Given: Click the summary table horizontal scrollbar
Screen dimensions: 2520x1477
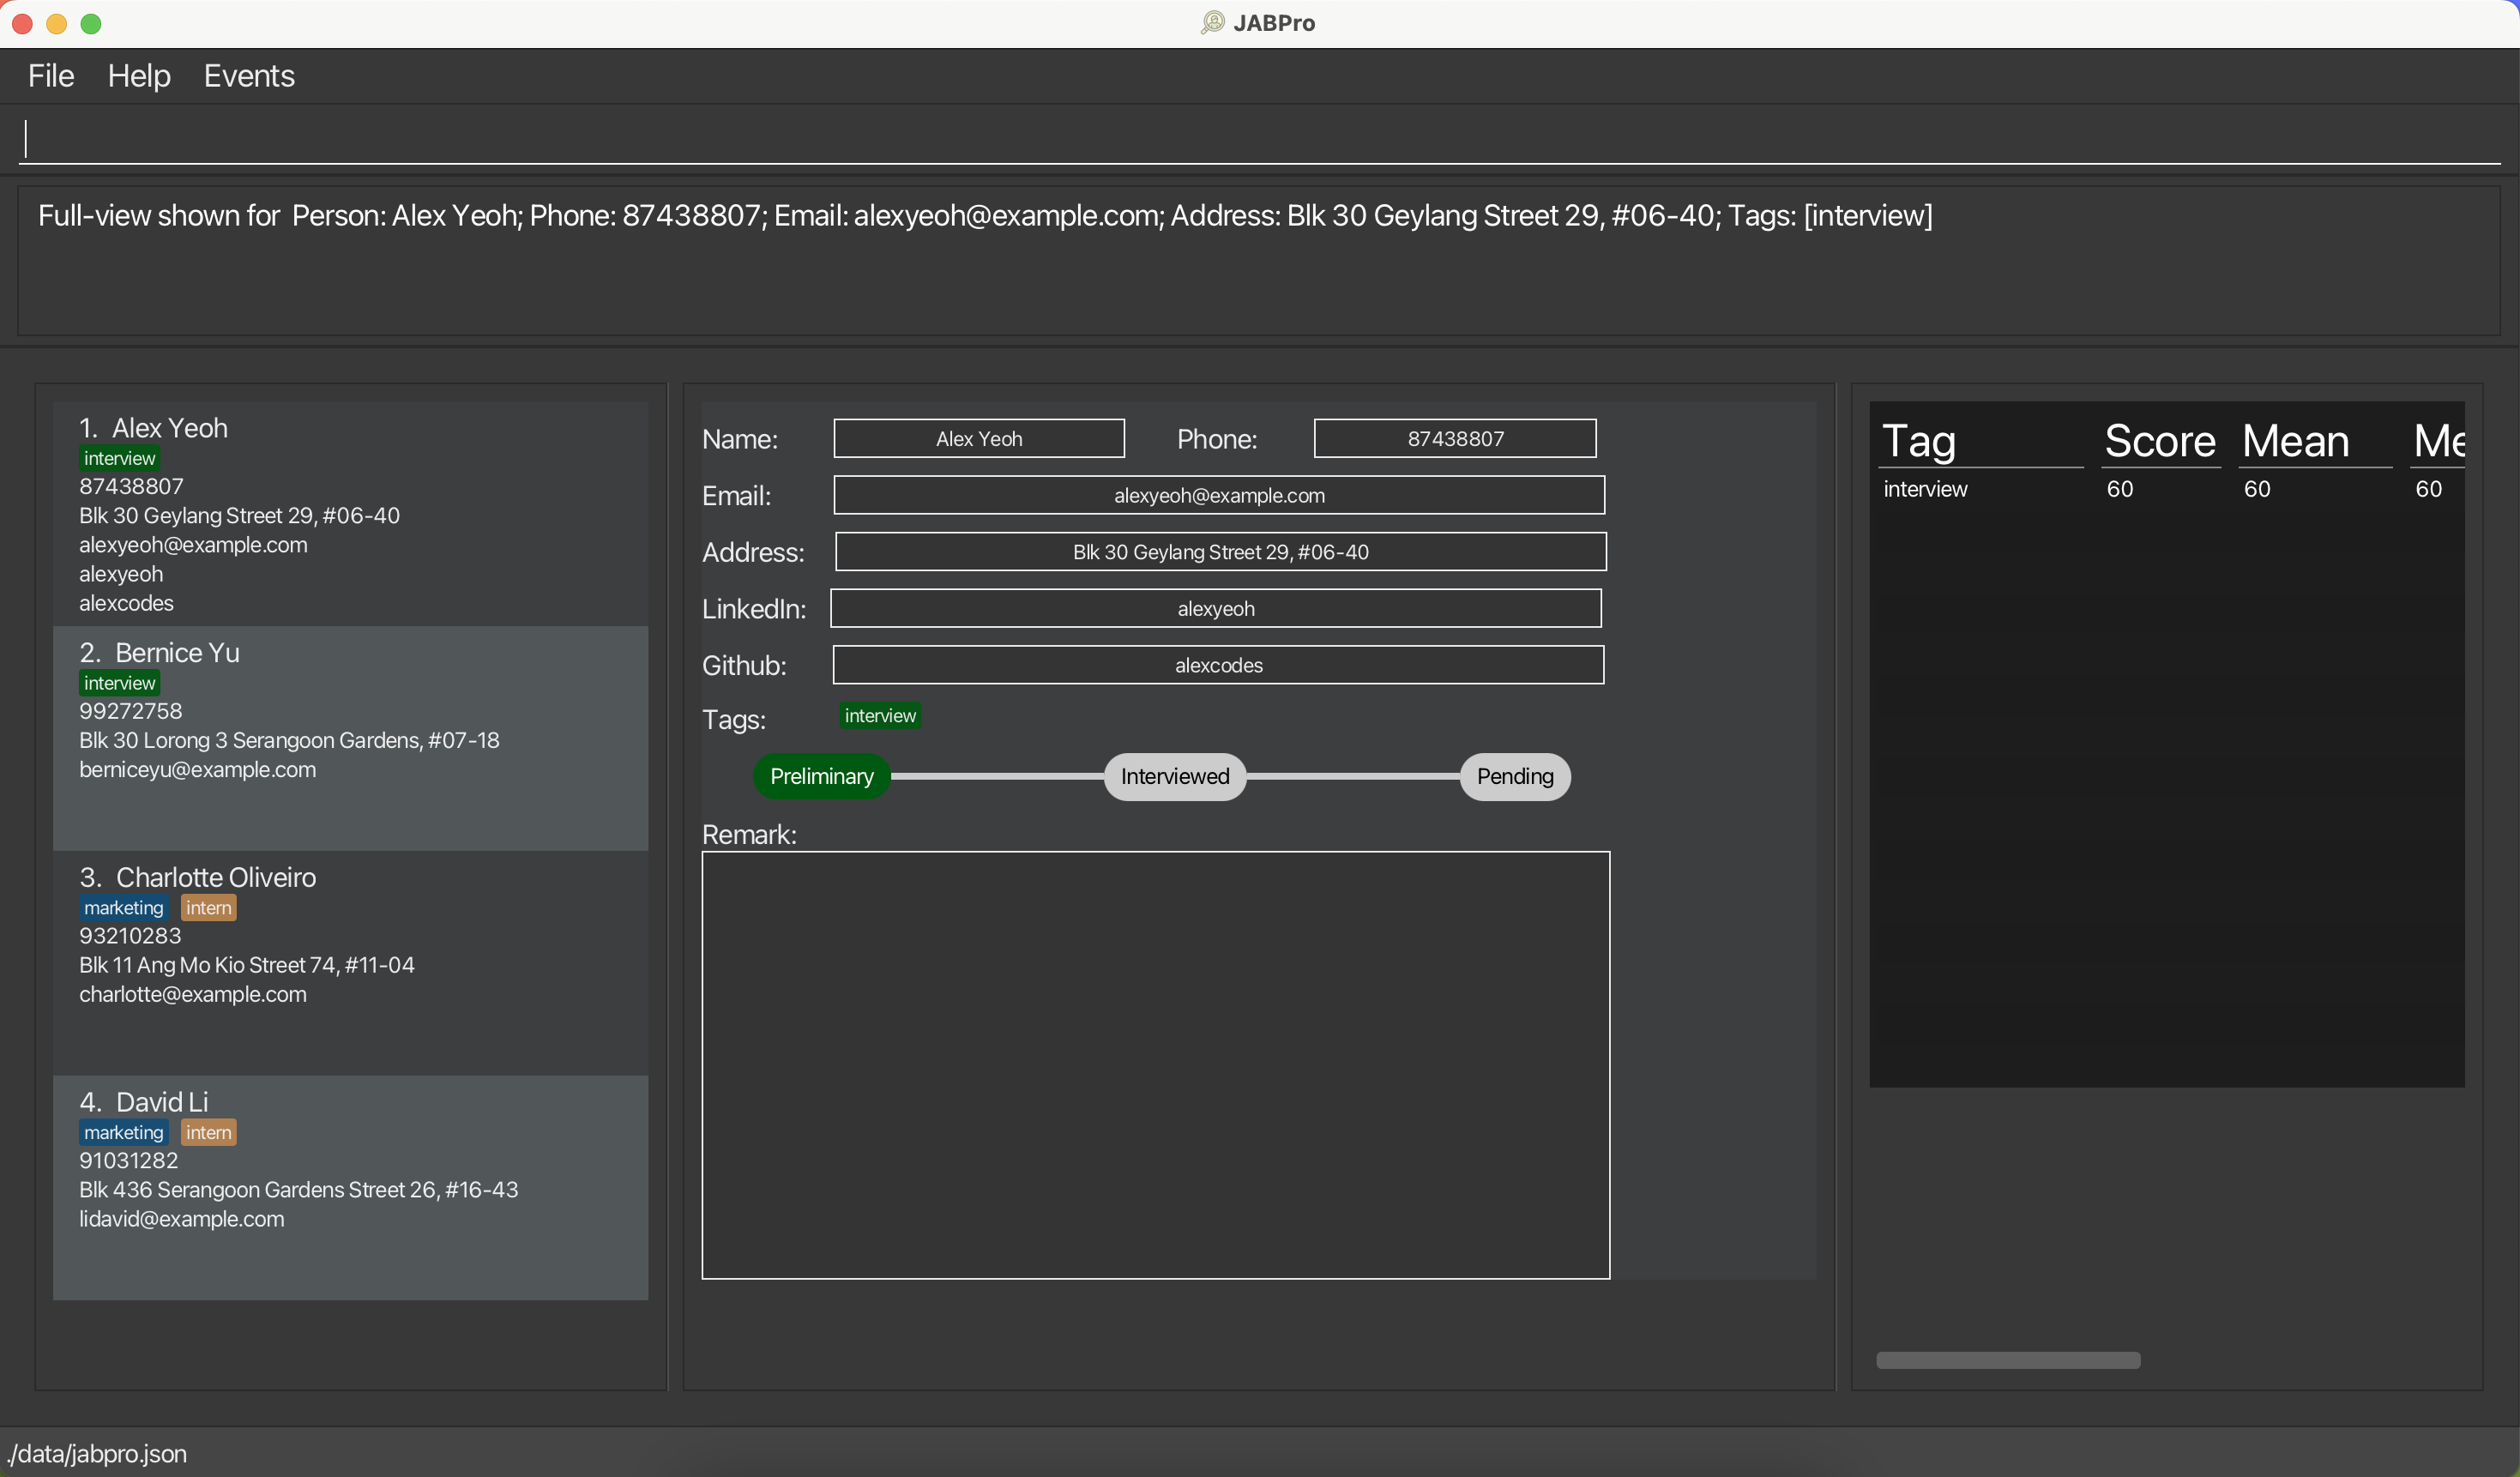Looking at the screenshot, I should pos(2007,1360).
